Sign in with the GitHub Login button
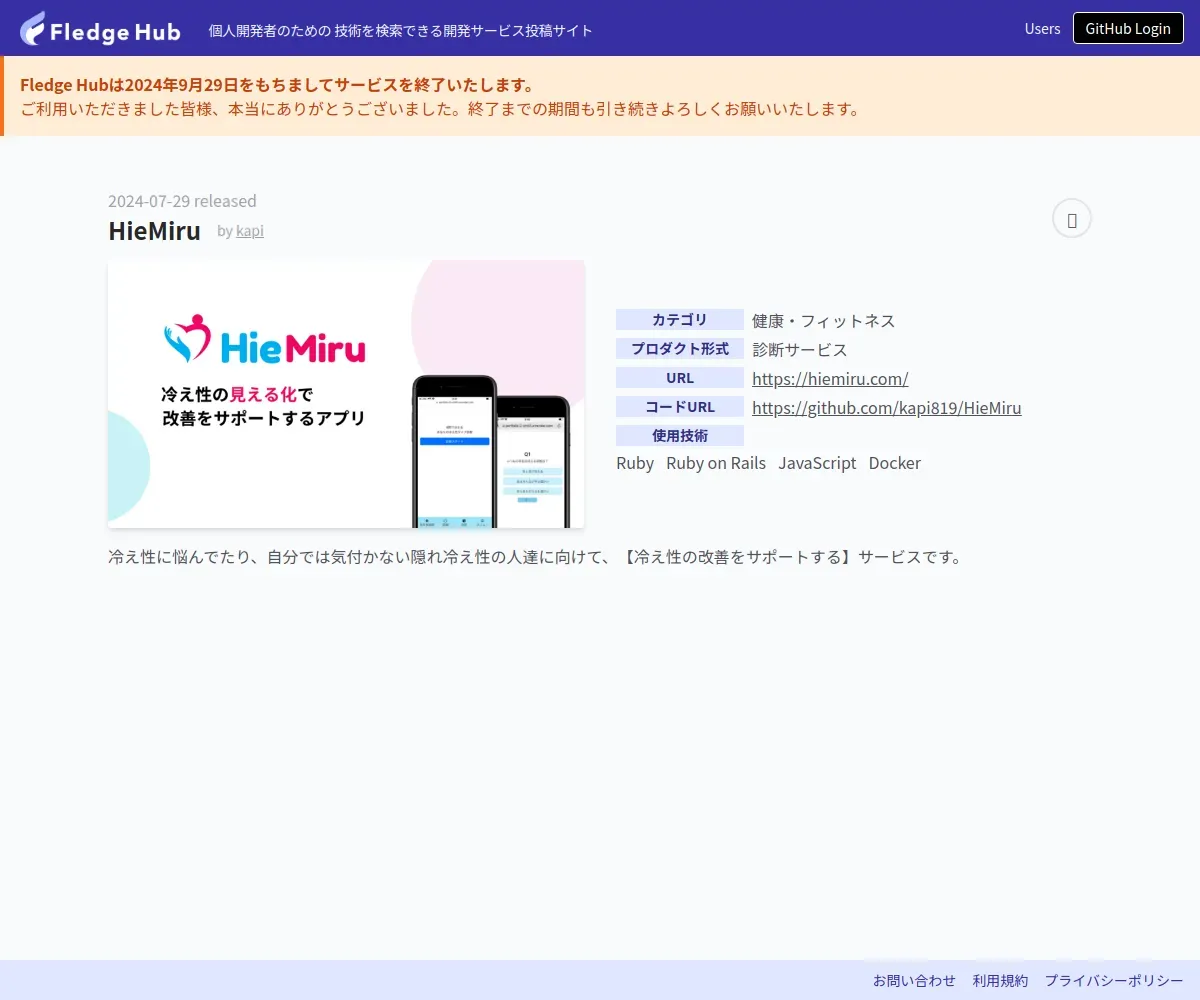Image resolution: width=1200 pixels, height=1000 pixels. (1128, 28)
